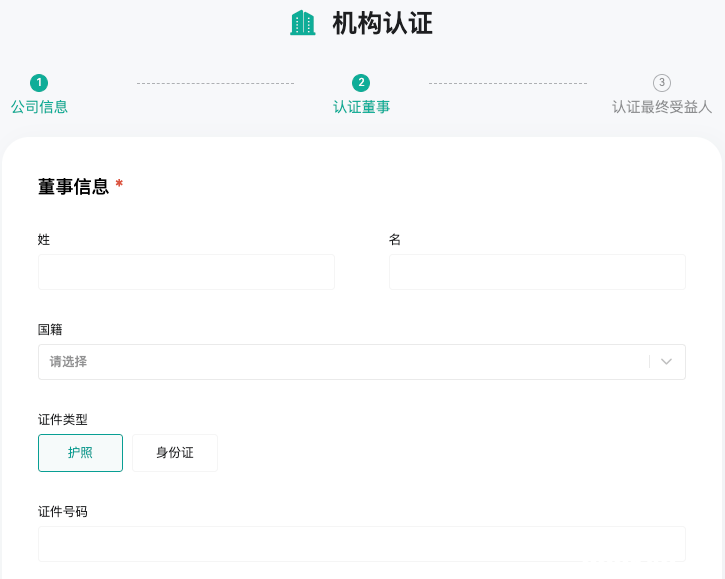Screen dimensions: 725x579
Task: Click the 国籍 field label
Action: coord(50,329)
